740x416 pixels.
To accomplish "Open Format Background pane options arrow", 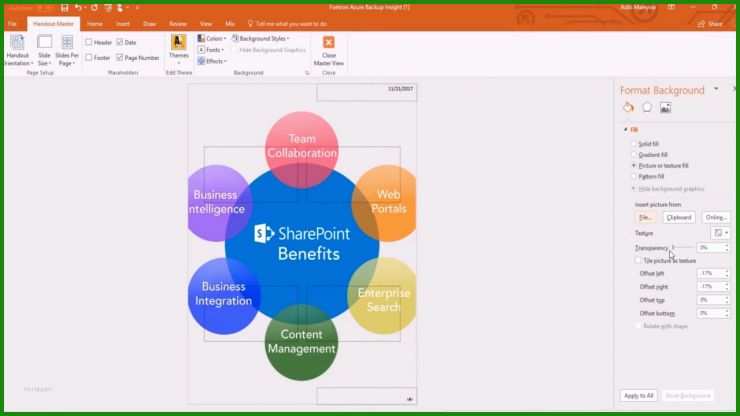I will [x=716, y=89].
